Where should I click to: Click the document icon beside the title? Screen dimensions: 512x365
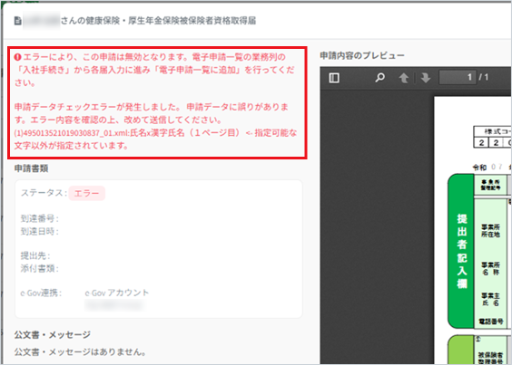[18, 21]
